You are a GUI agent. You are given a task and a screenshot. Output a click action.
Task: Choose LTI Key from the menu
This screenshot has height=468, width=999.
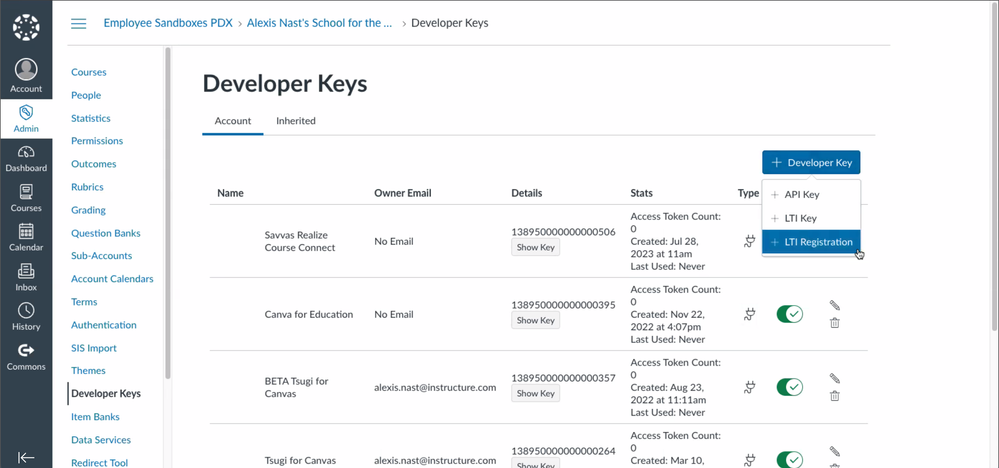coord(811,218)
